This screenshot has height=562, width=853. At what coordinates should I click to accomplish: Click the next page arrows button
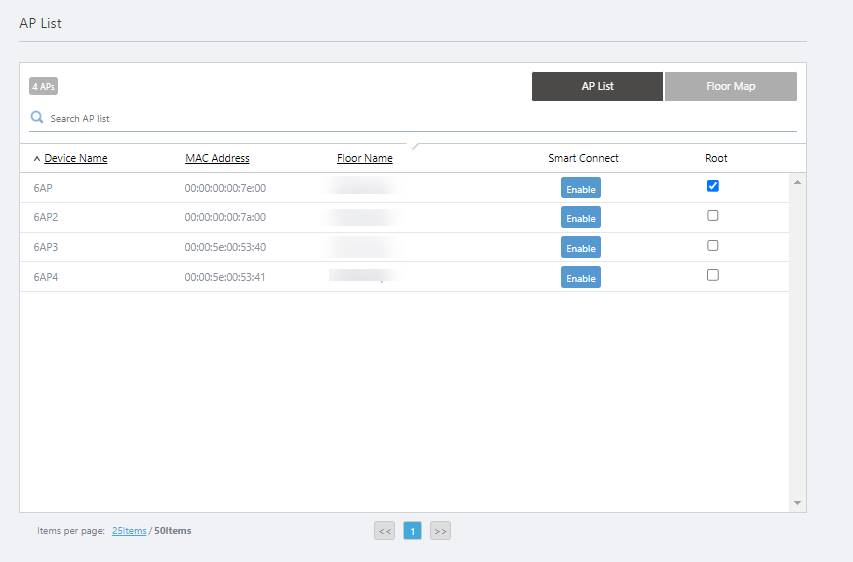pos(440,531)
